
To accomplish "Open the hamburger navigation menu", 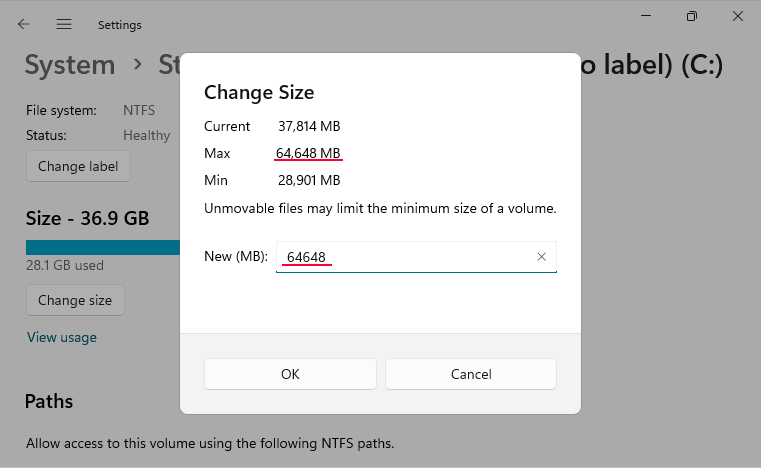I will [64, 24].
